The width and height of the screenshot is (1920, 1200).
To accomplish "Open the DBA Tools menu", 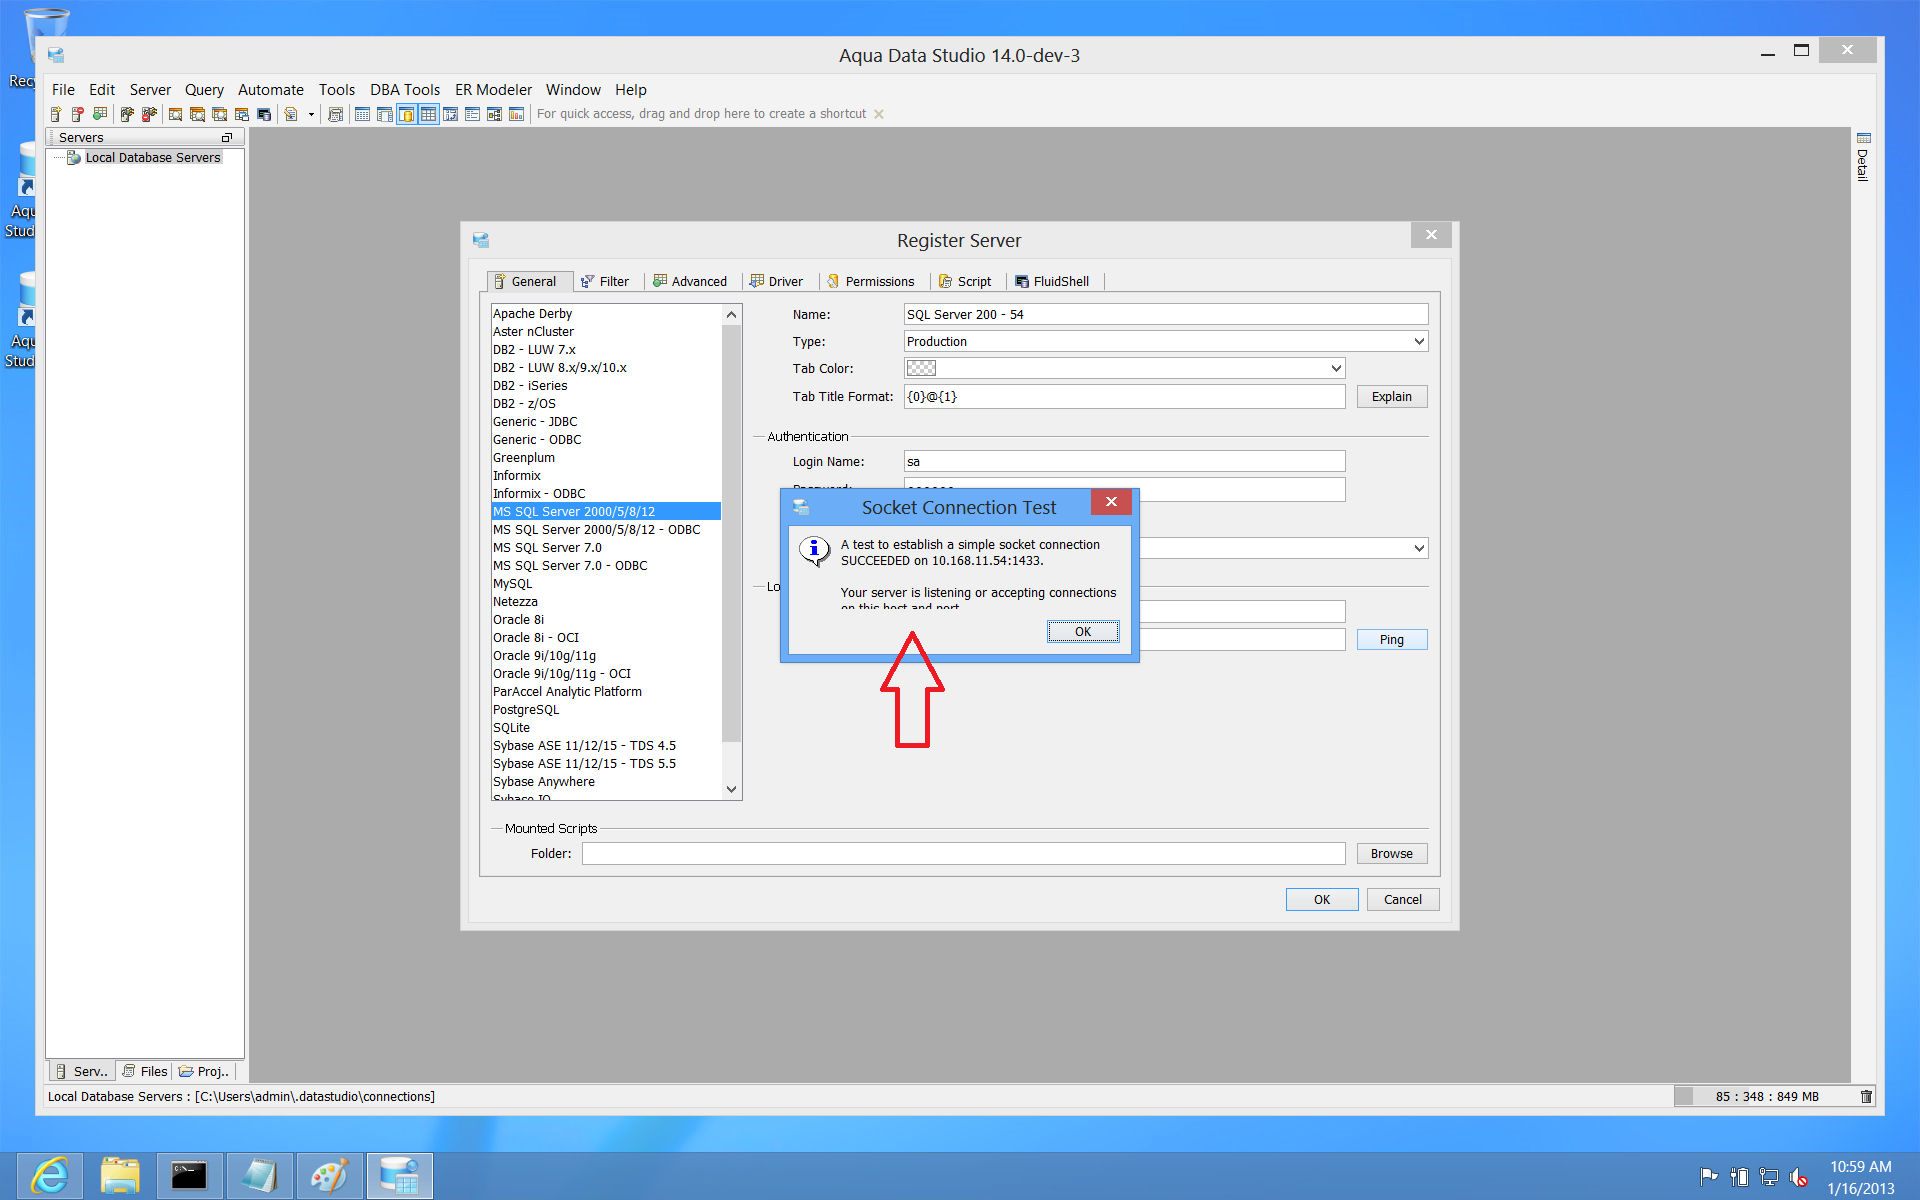I will click(404, 90).
